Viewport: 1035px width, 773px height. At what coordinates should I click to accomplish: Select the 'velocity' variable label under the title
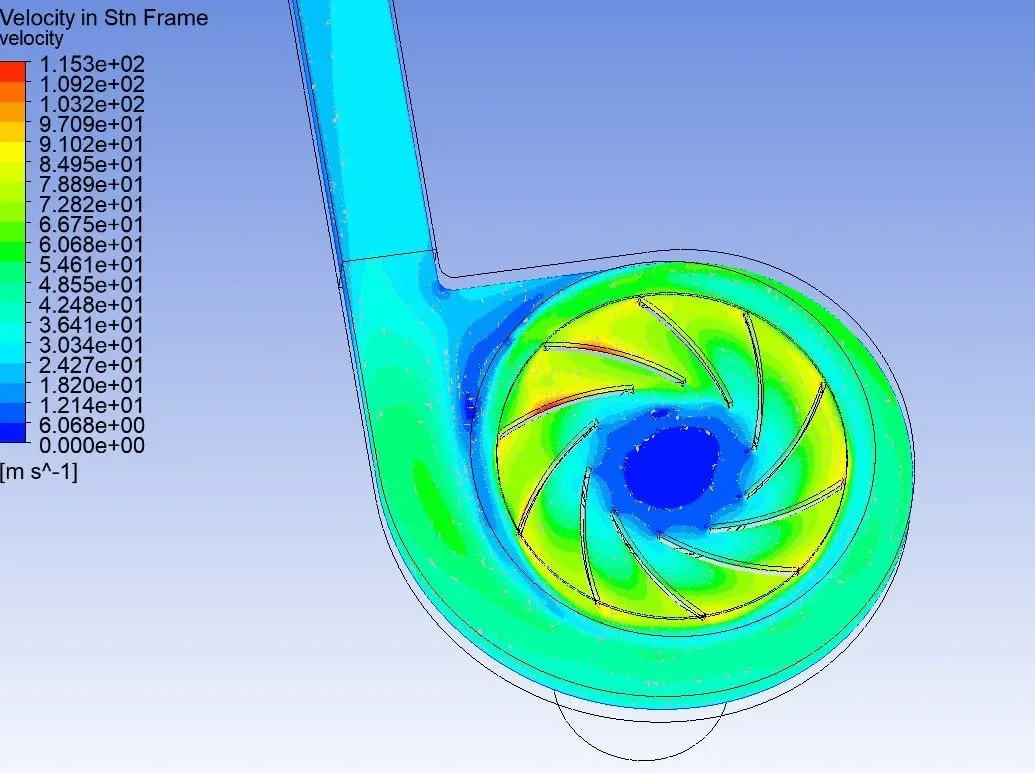(32, 39)
